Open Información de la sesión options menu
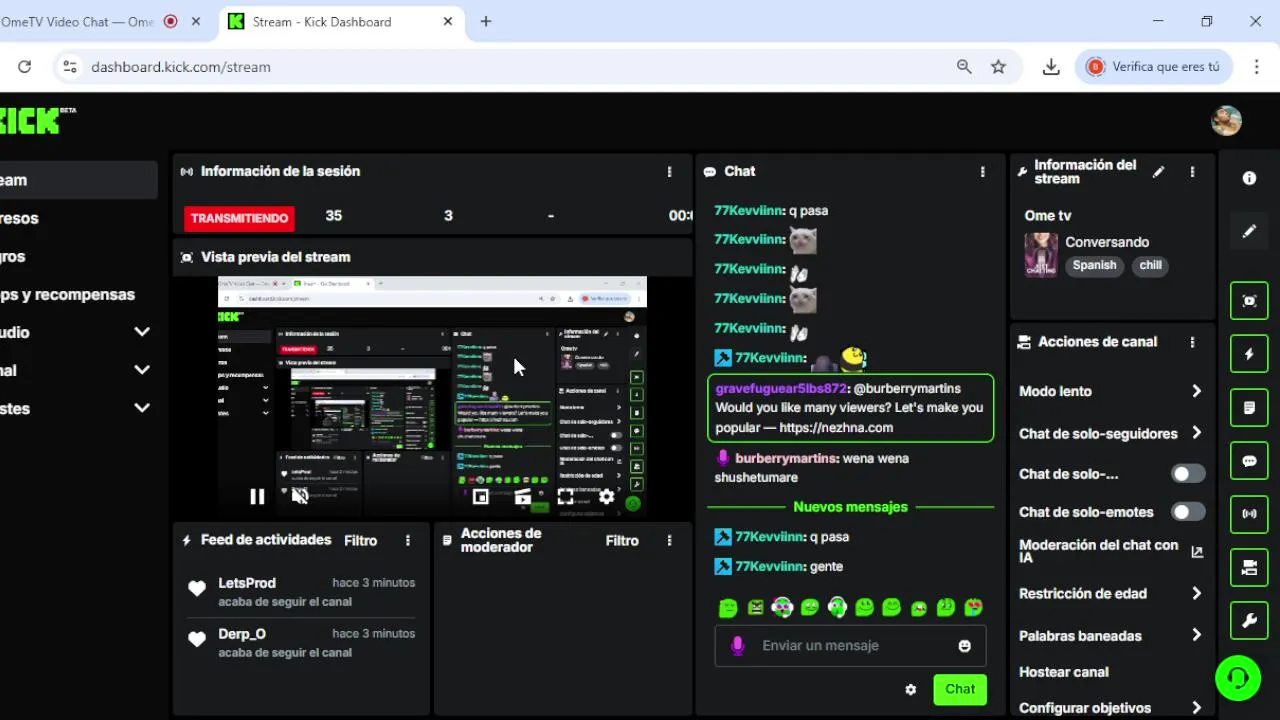 [x=669, y=172]
